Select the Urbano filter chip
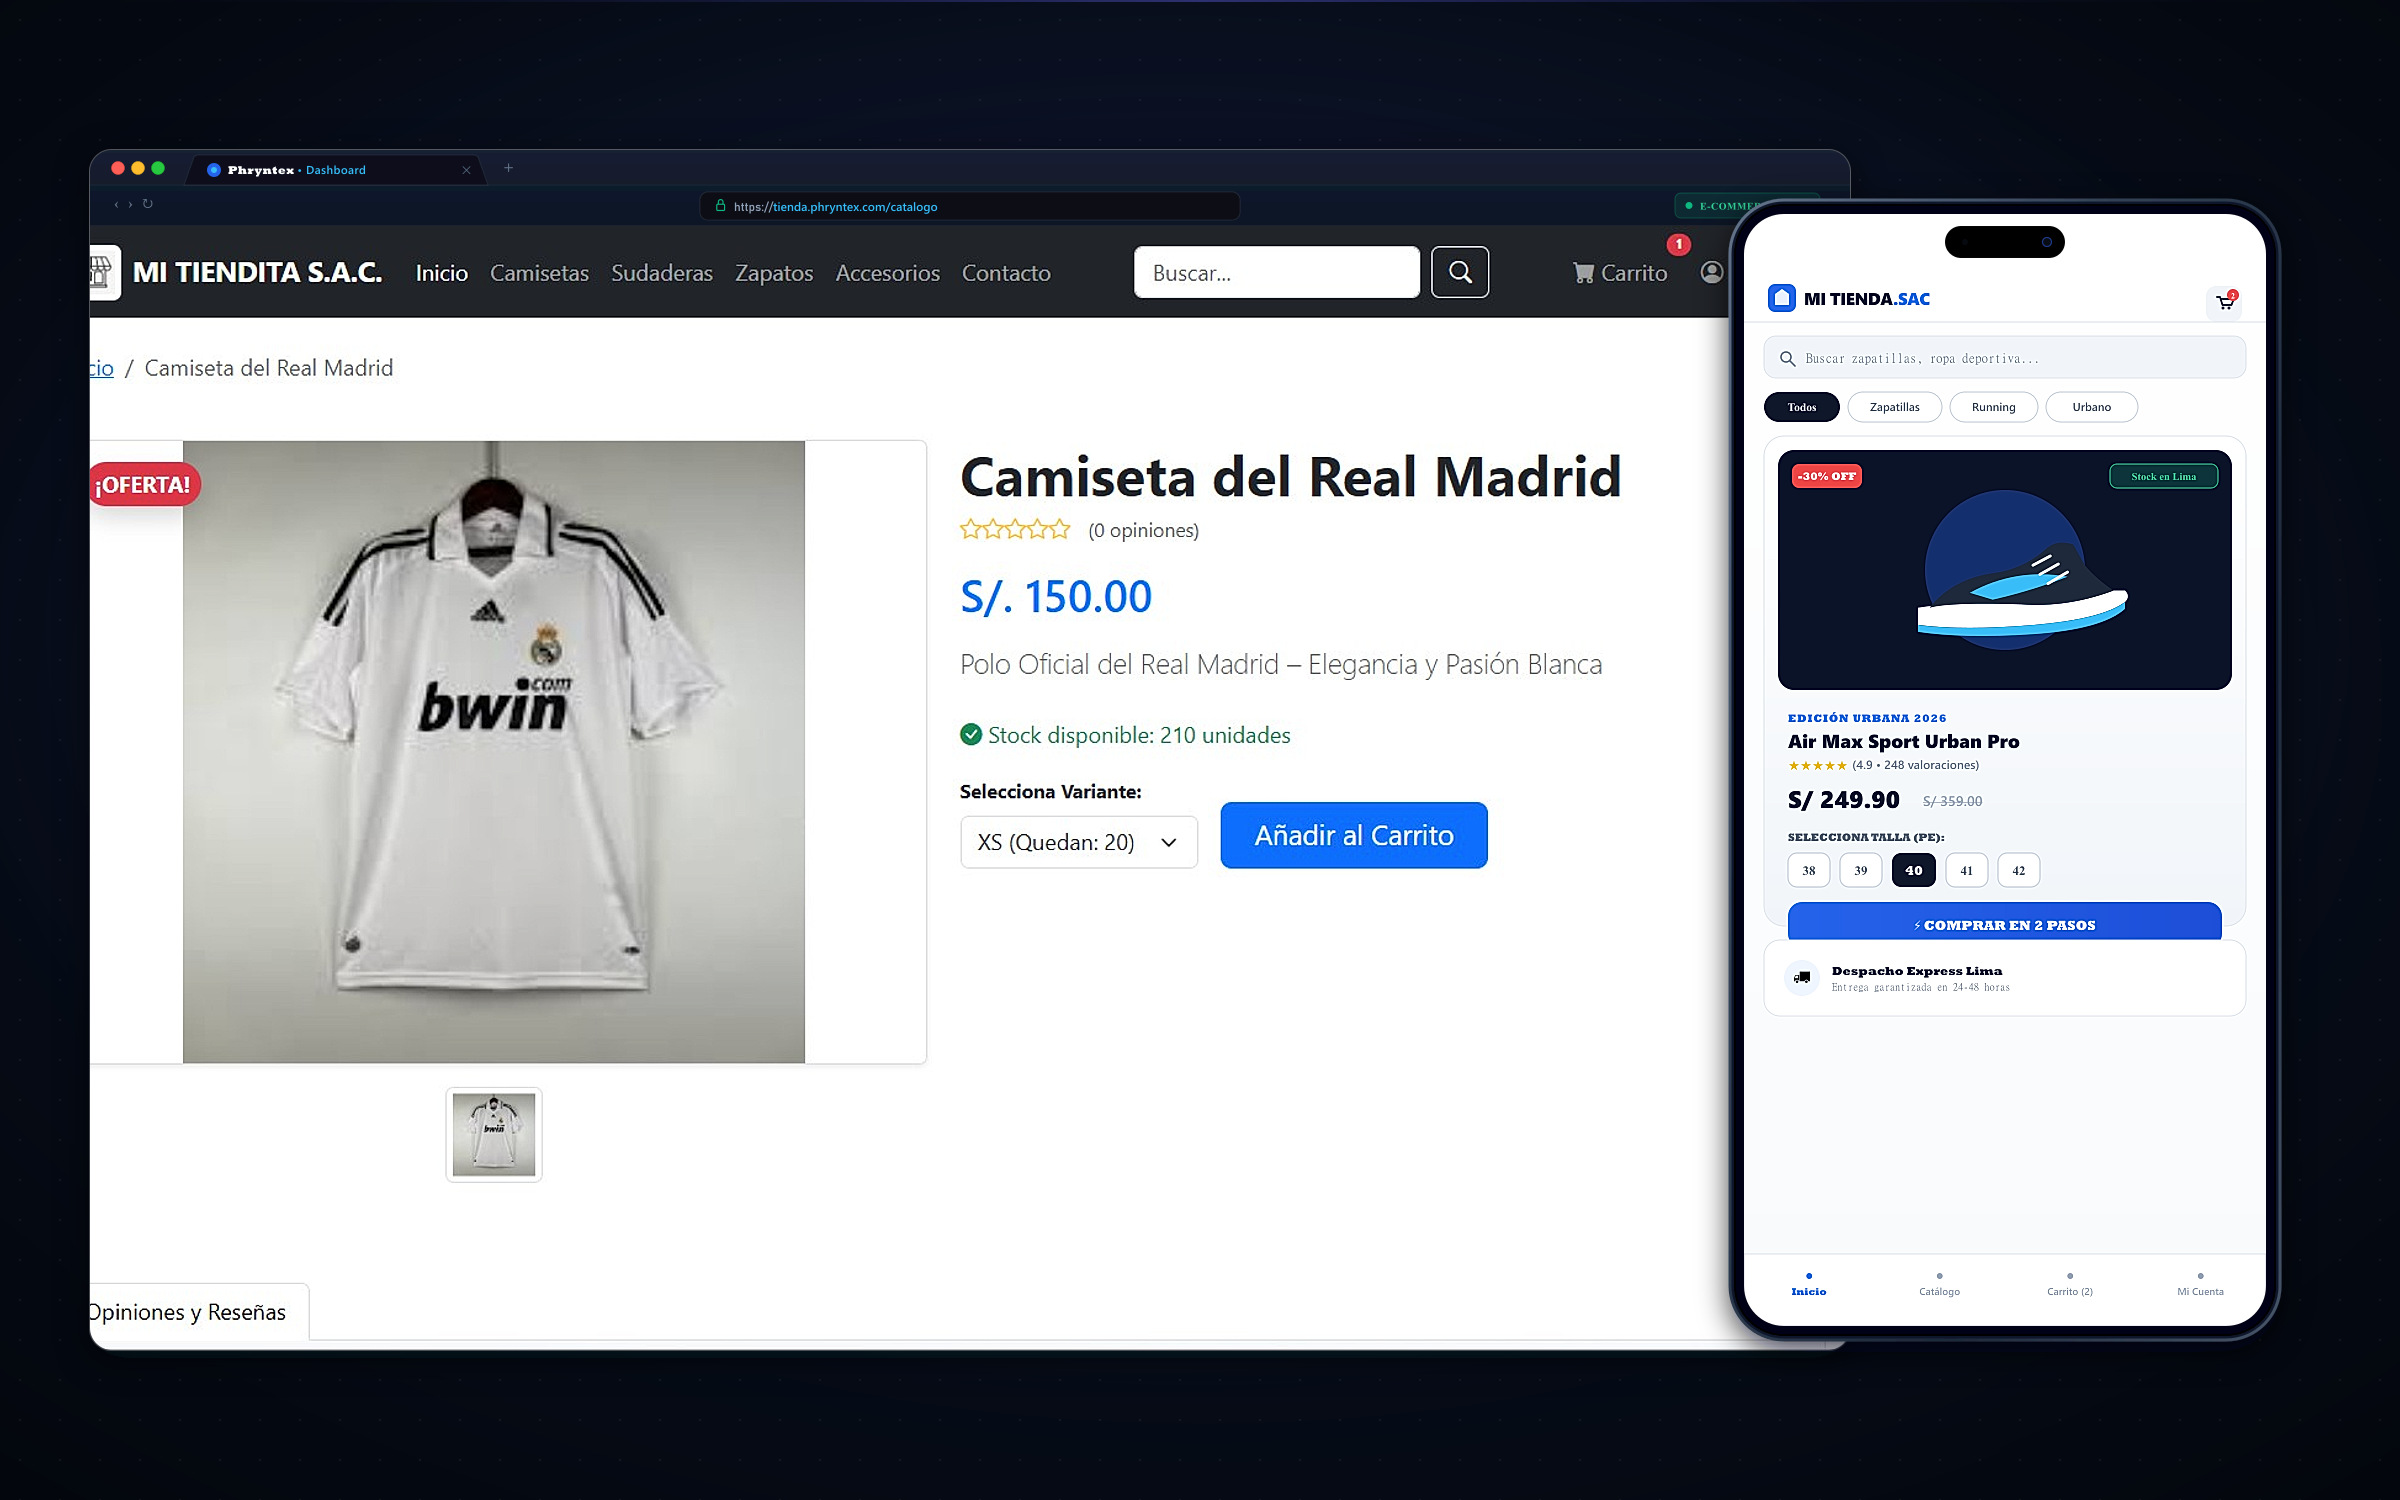The image size is (2400, 1500). (x=2091, y=407)
